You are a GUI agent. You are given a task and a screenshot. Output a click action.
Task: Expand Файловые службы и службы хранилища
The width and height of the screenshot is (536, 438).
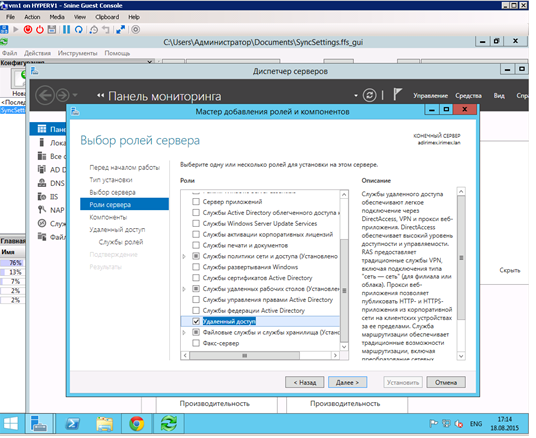point(184,332)
